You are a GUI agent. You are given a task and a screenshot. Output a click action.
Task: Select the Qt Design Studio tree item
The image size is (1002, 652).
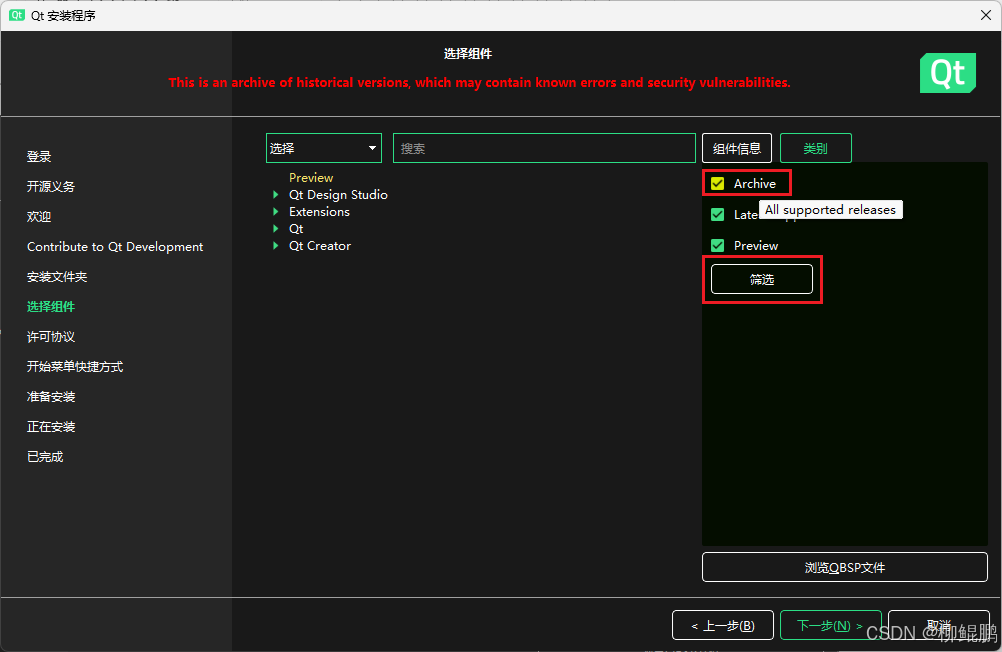pyautogui.click(x=338, y=194)
